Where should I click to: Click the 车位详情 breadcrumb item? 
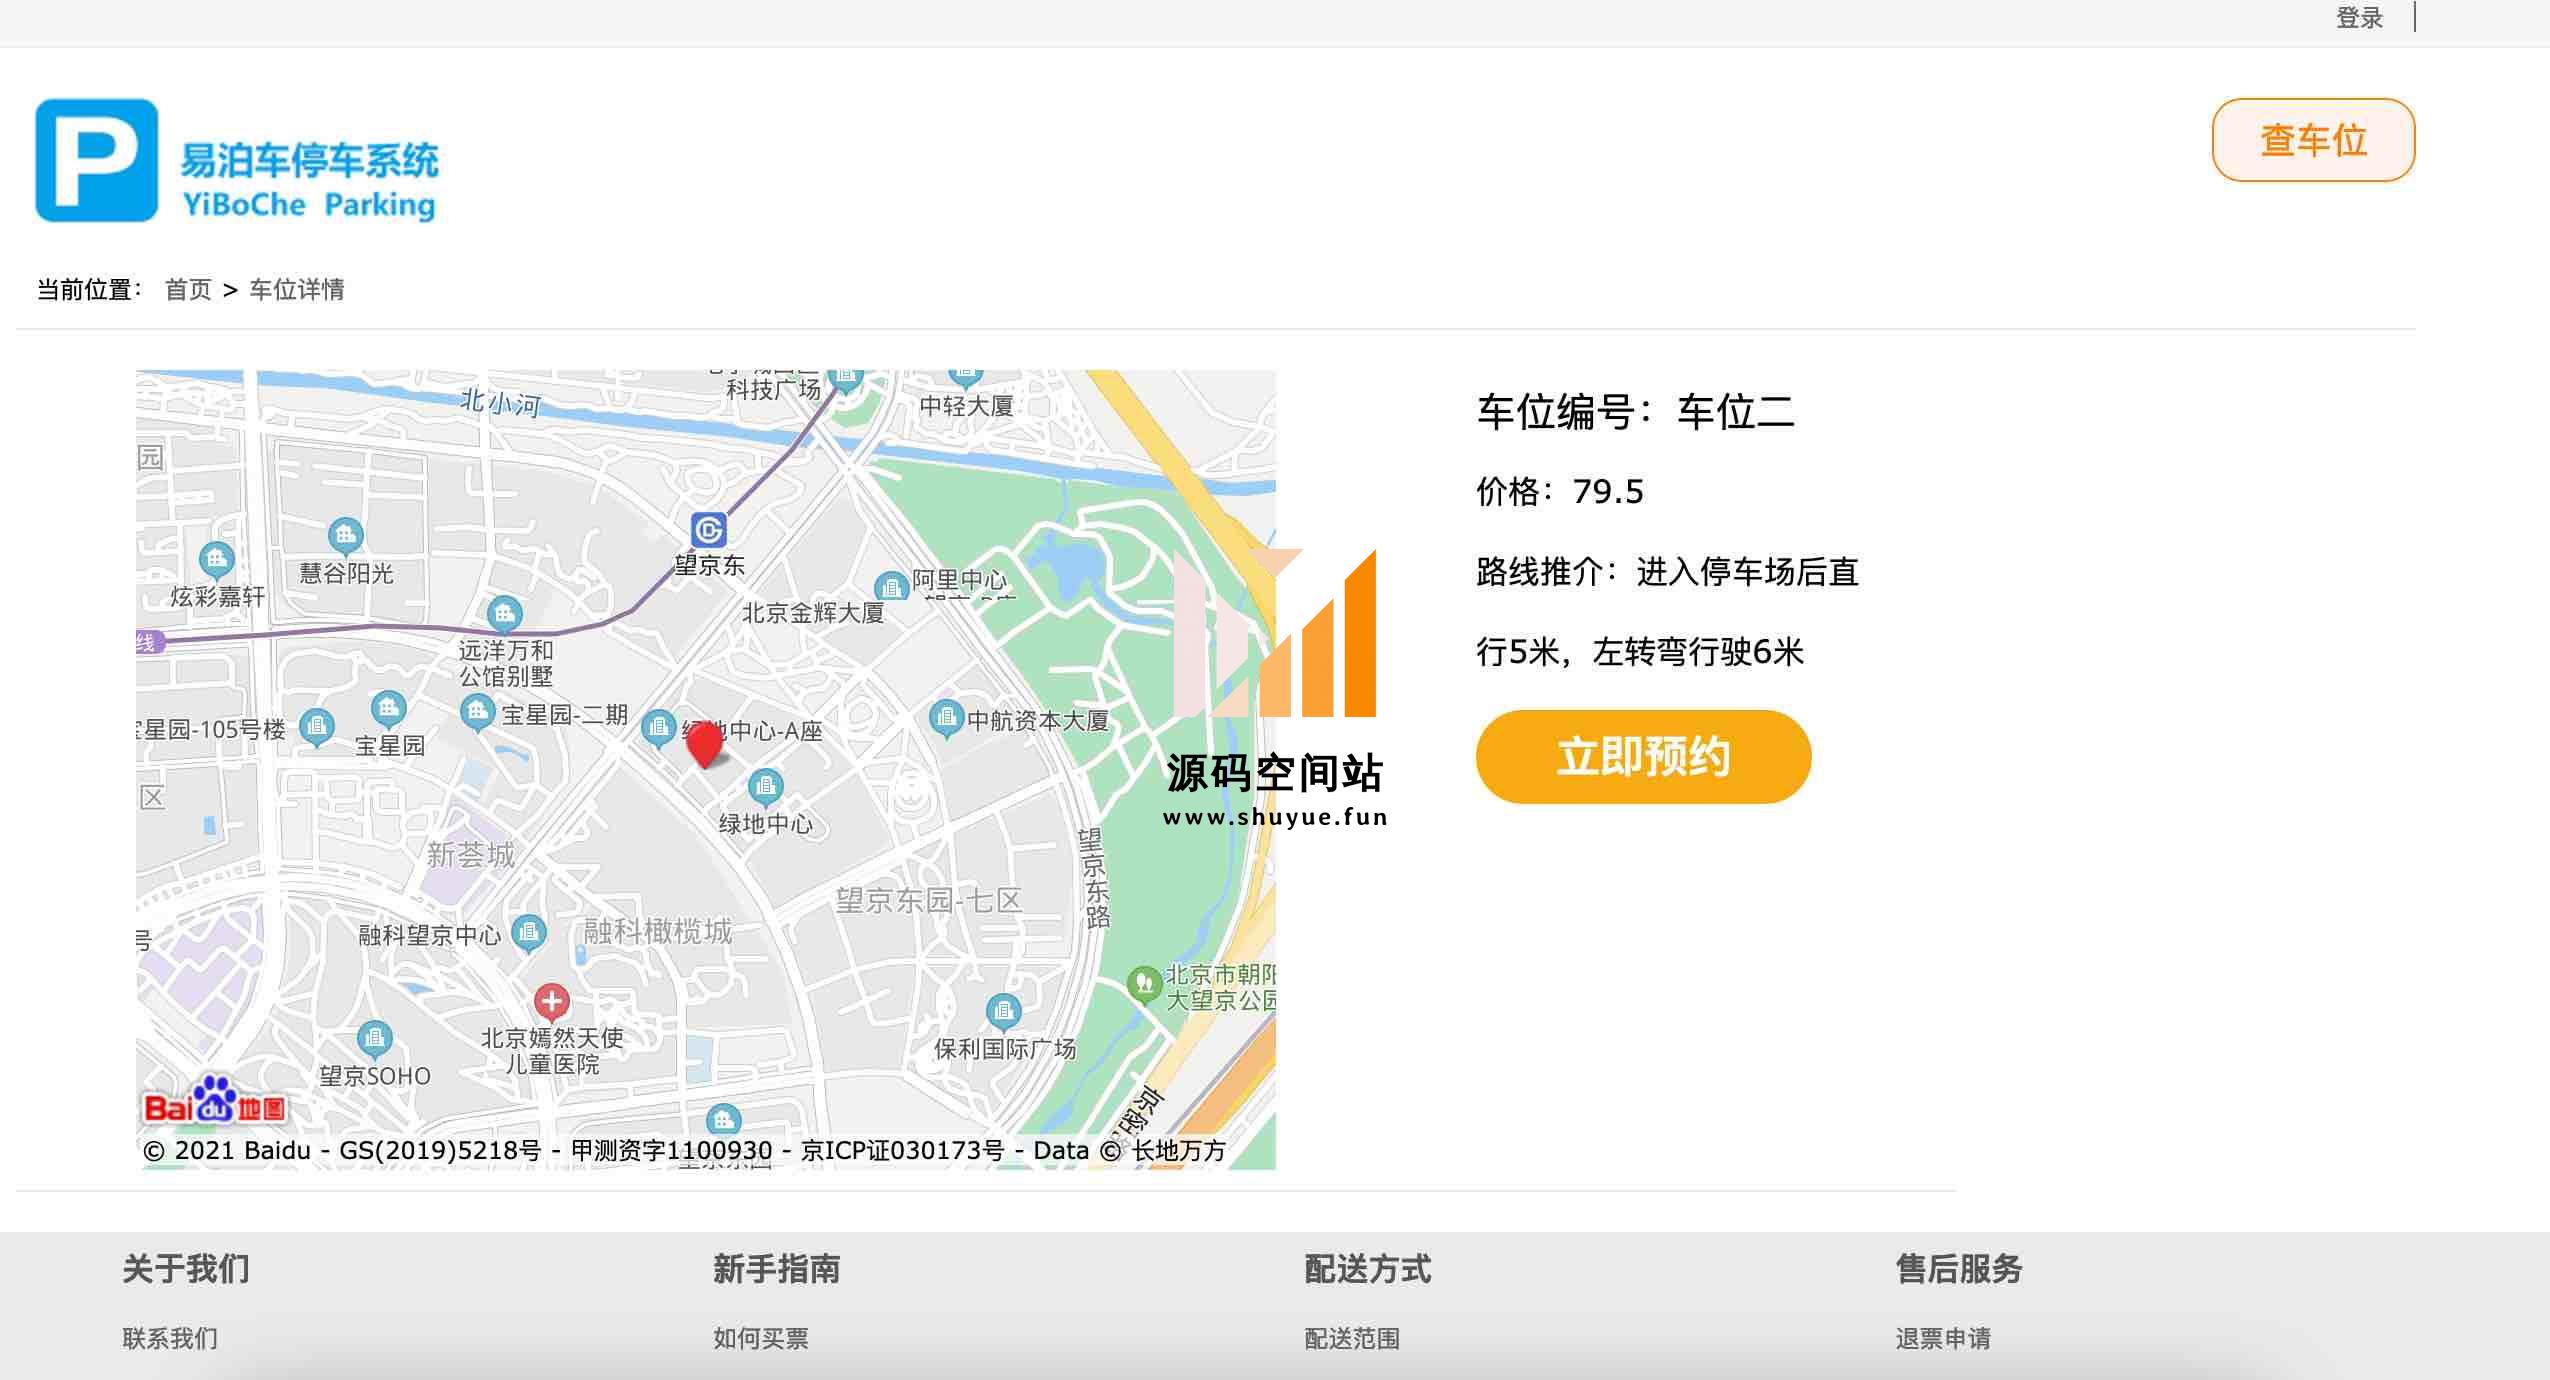pyautogui.click(x=297, y=290)
